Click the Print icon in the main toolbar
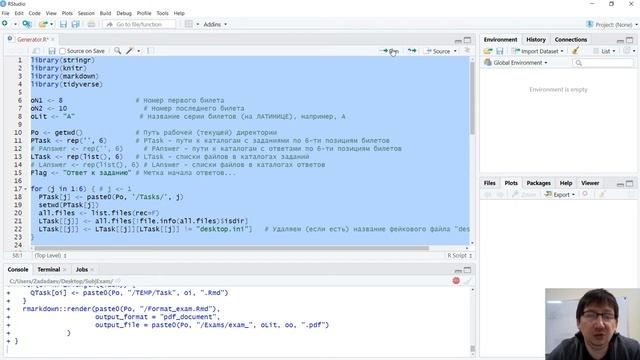This screenshot has height=360, width=640. [x=91, y=24]
